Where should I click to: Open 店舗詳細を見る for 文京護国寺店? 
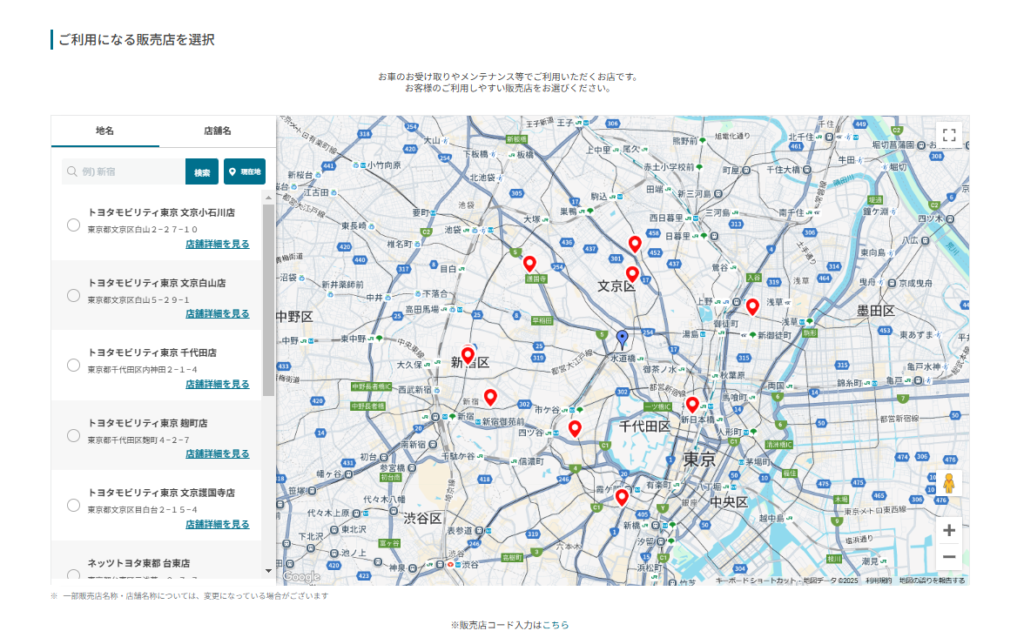click(217, 525)
